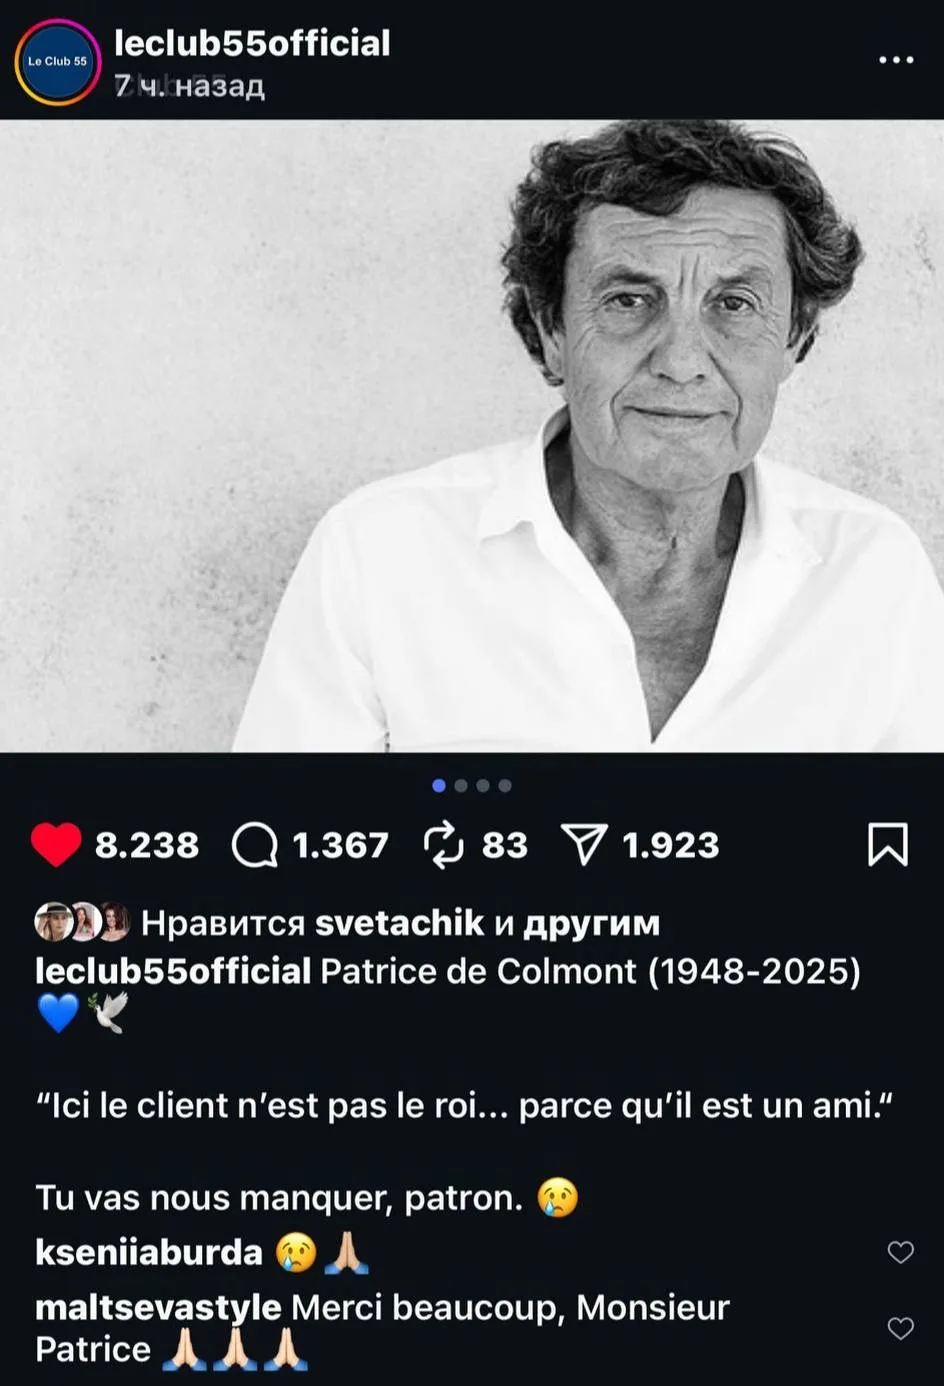Share post with paper plane icon
This screenshot has height=1386, width=944.
(584, 845)
